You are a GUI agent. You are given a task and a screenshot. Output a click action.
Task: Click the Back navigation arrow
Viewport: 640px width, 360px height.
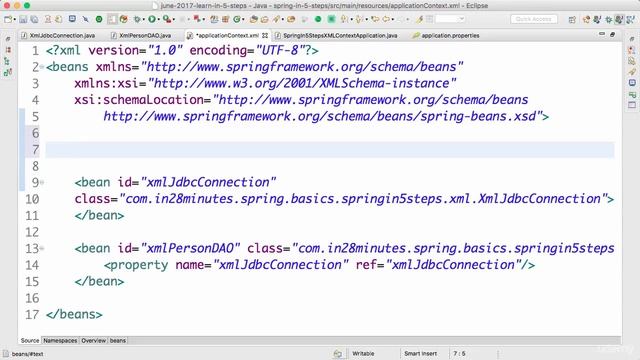(x=386, y=19)
